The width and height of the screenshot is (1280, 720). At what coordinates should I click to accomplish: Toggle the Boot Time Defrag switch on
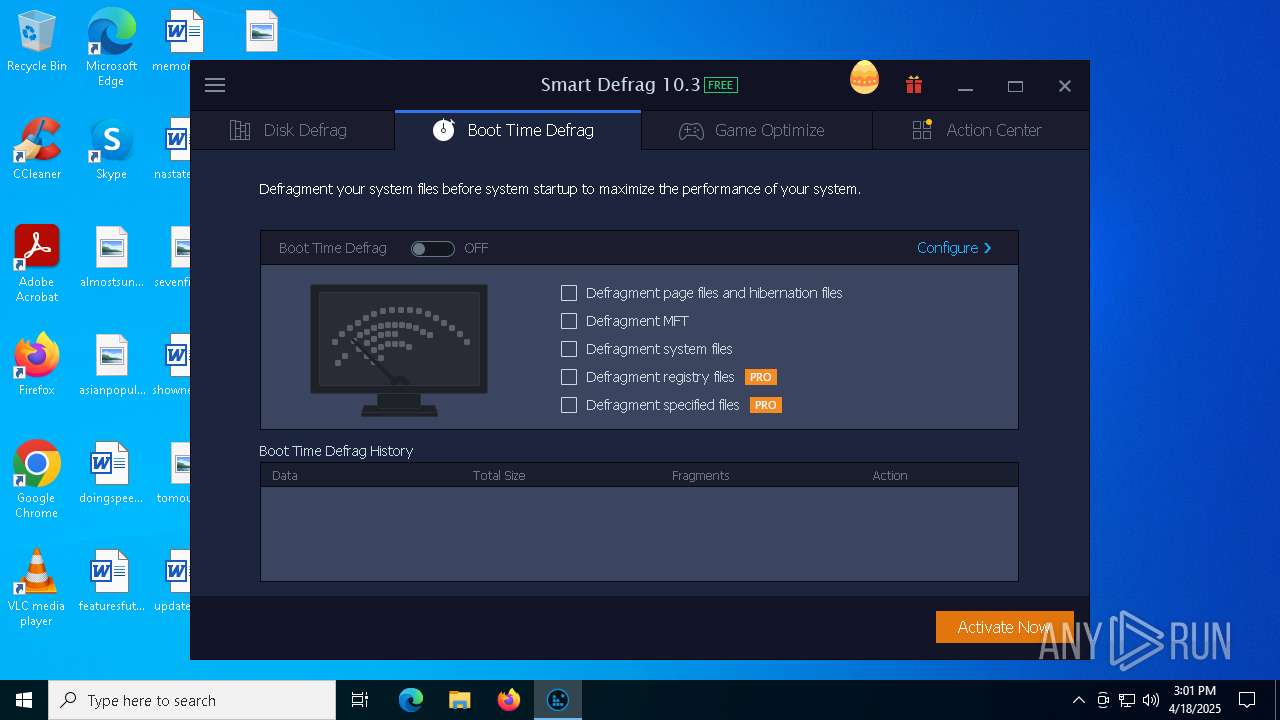pyautogui.click(x=433, y=248)
